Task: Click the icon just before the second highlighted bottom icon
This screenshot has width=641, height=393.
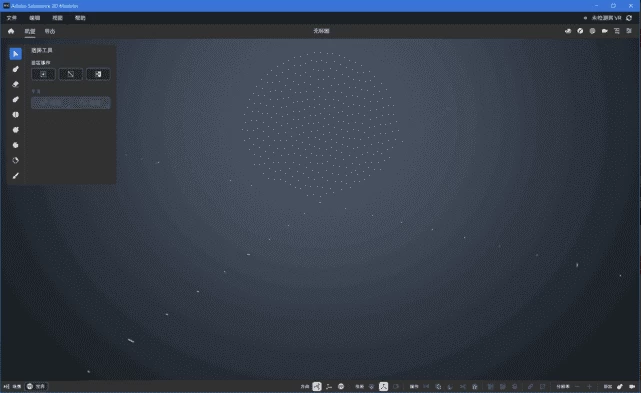Action: (371, 386)
